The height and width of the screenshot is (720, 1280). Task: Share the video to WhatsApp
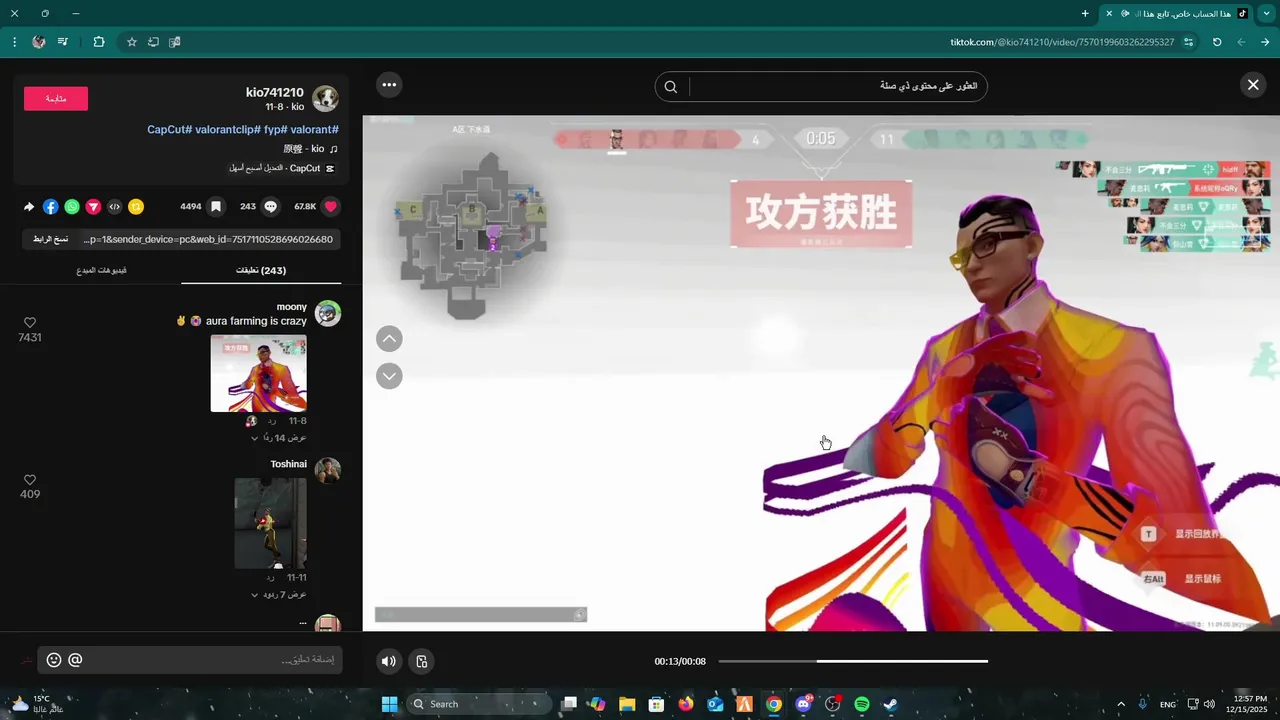[x=72, y=207]
